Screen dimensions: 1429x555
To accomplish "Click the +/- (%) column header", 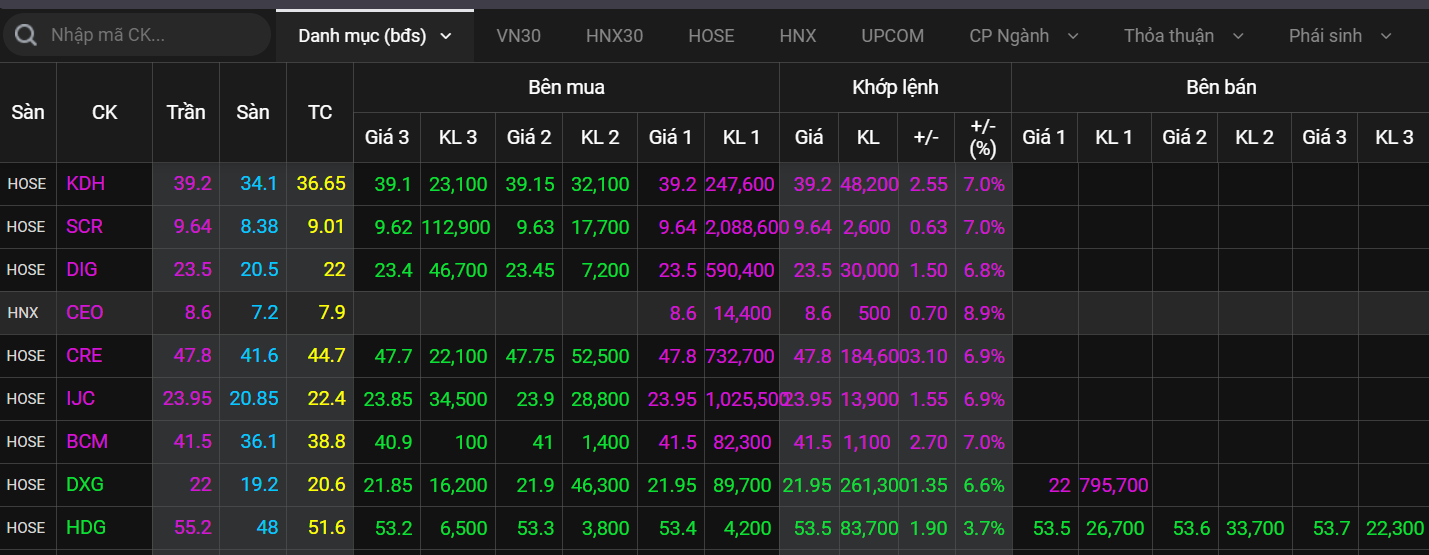I will tap(983, 137).
